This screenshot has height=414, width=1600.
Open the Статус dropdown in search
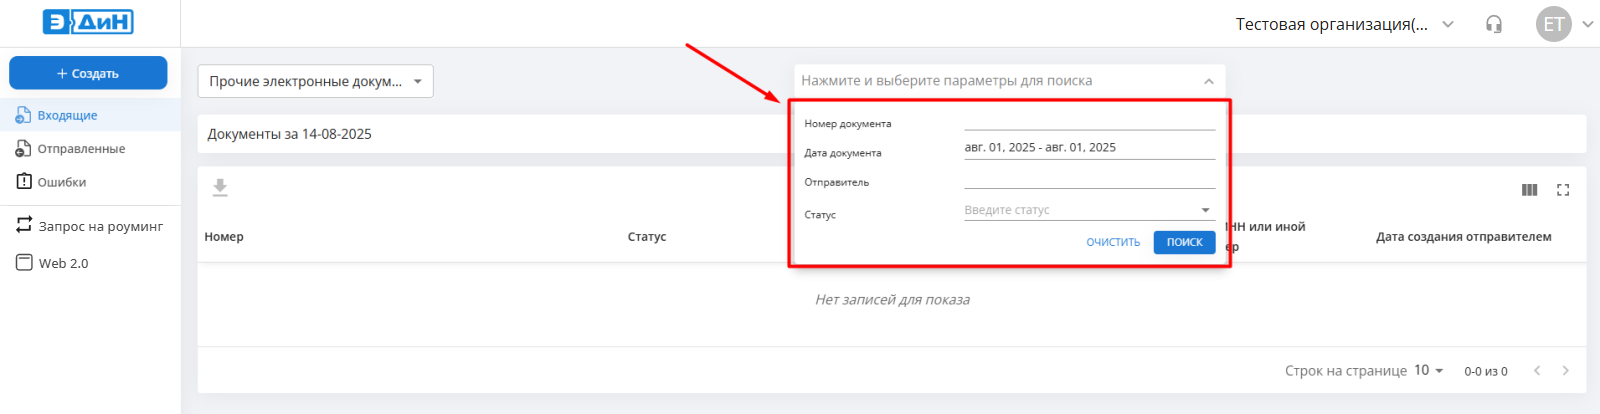tap(1088, 210)
